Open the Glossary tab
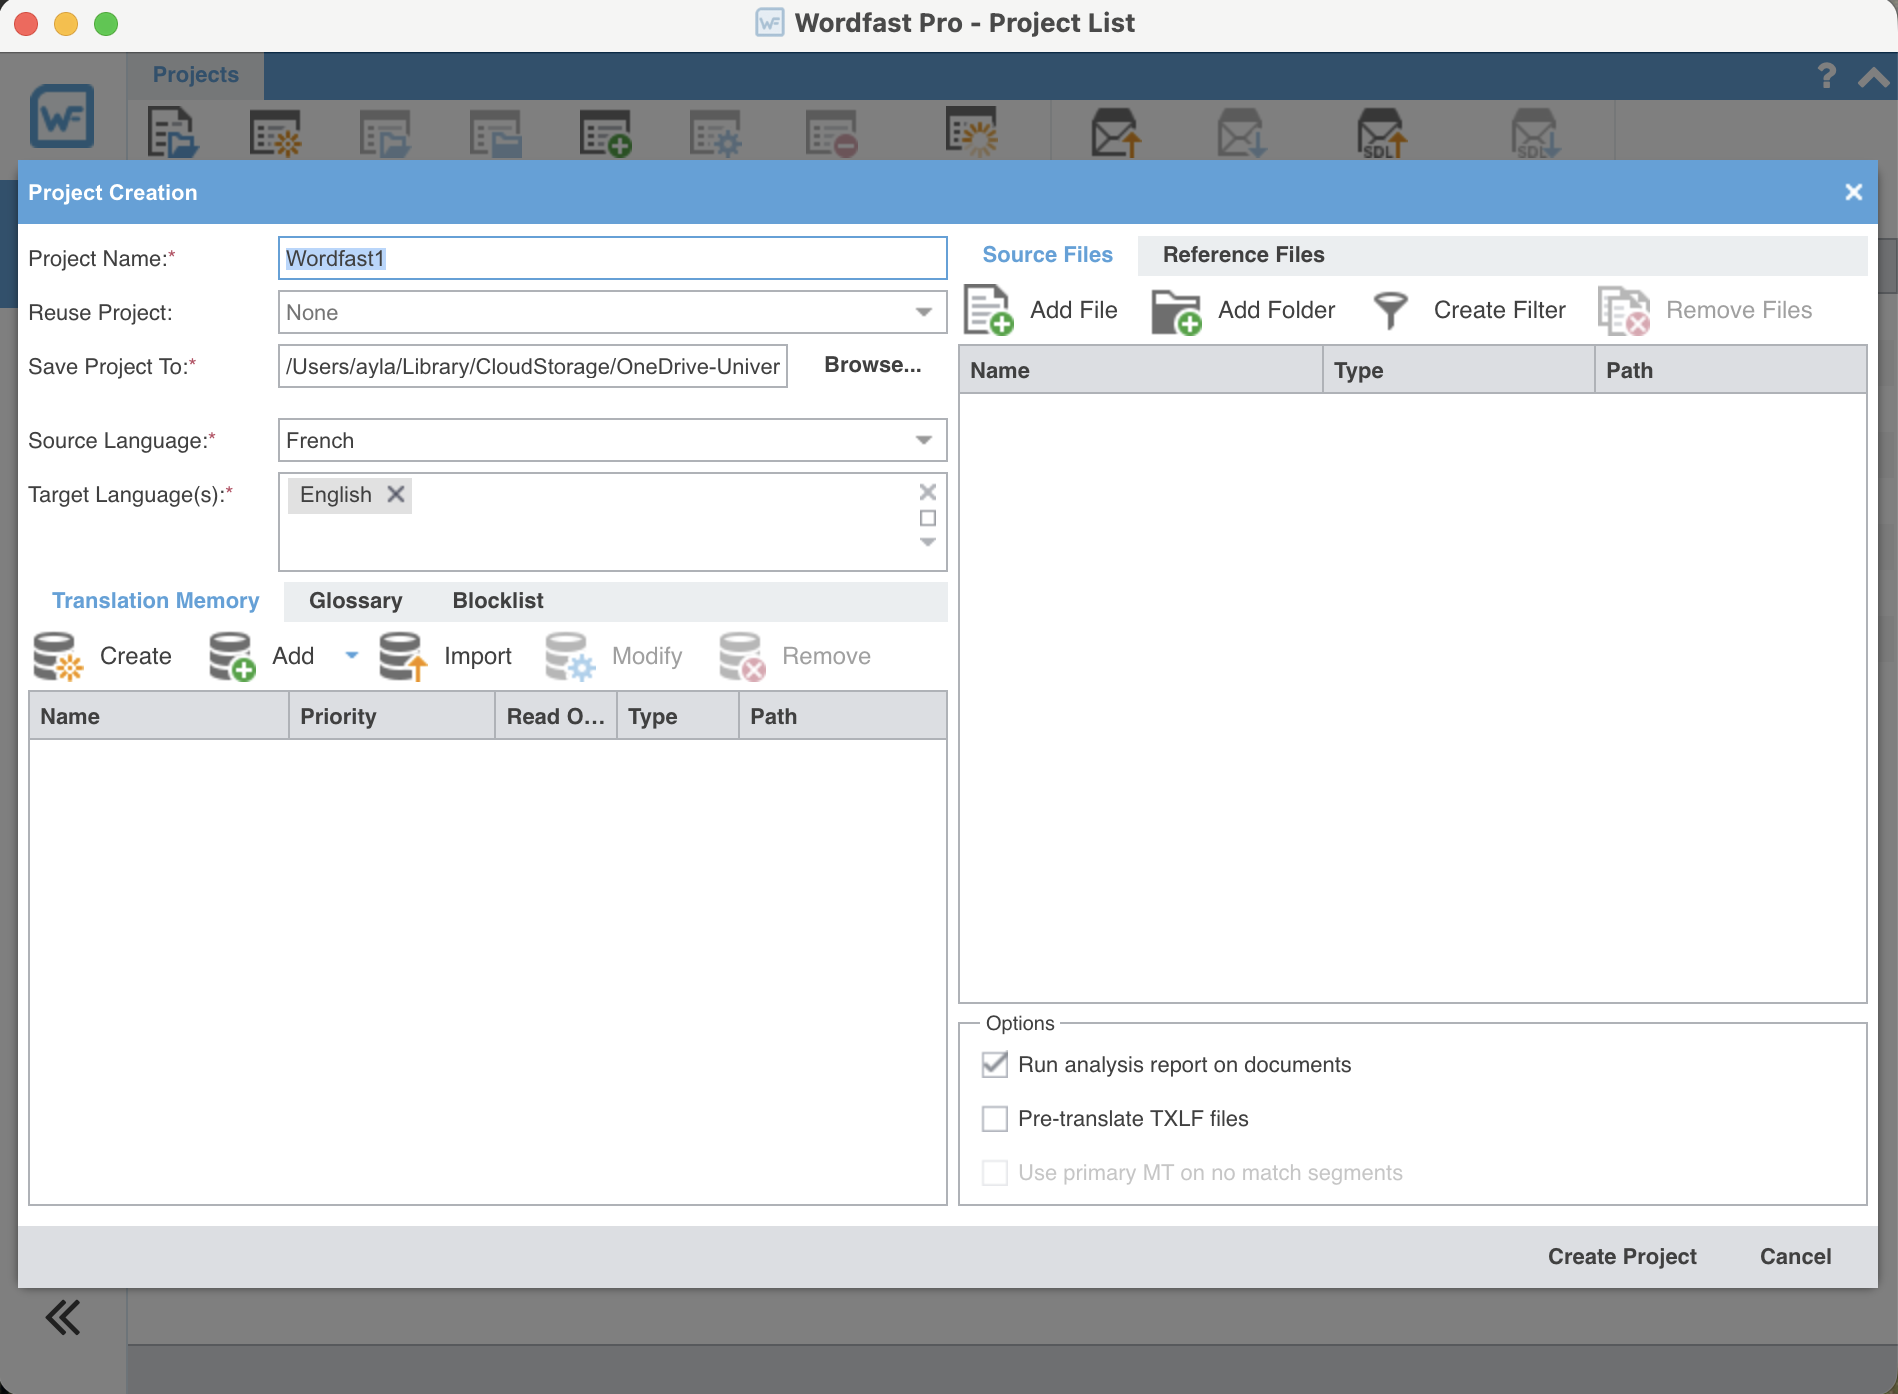 click(355, 601)
